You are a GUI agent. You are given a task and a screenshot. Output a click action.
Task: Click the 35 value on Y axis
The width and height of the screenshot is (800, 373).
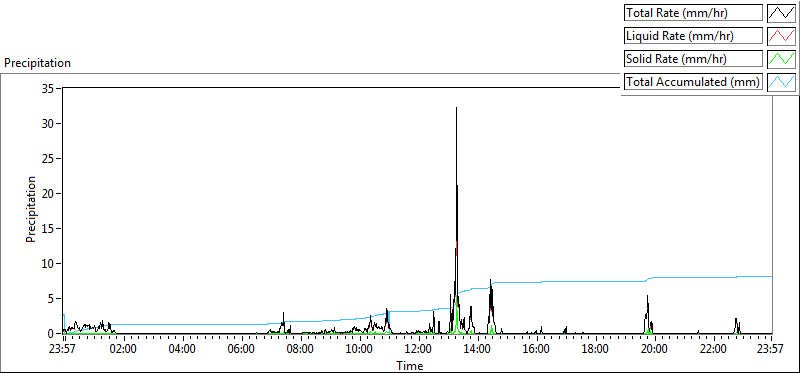click(48, 89)
